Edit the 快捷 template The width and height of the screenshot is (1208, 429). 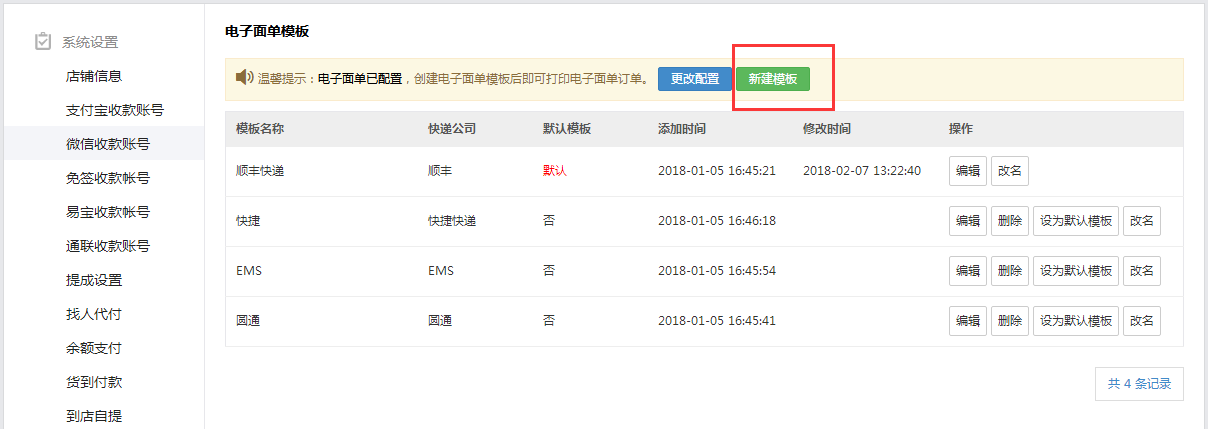(968, 221)
